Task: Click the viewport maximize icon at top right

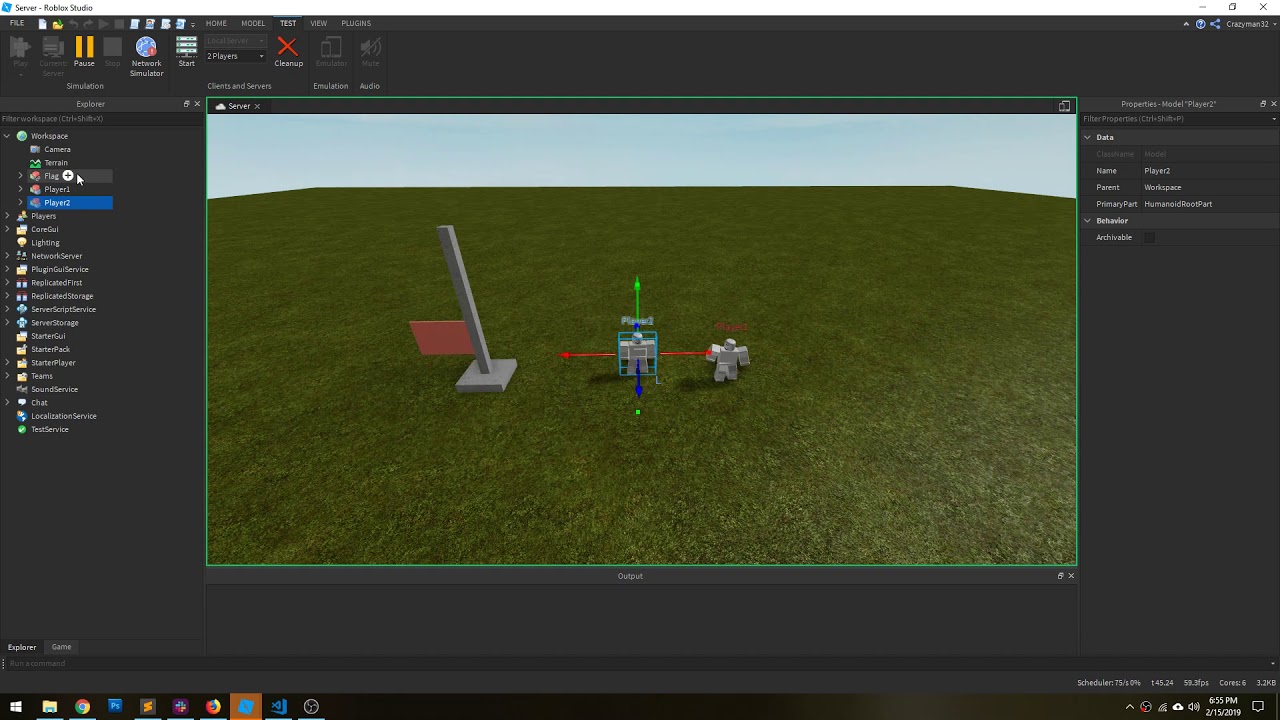Action: point(1064,106)
